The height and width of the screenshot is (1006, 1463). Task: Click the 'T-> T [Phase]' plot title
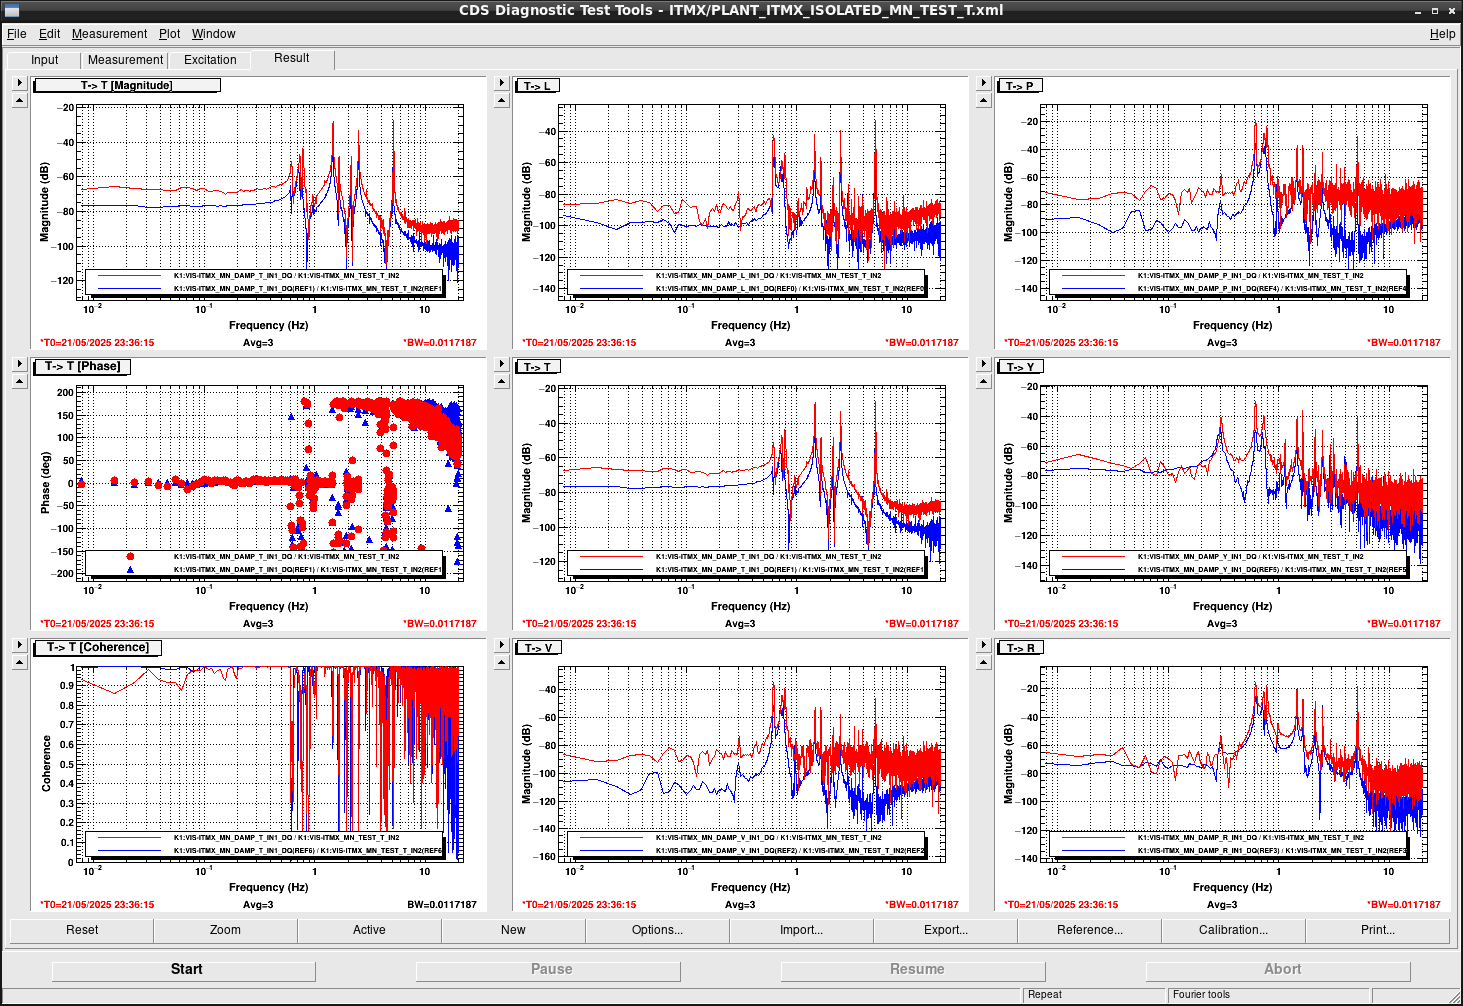point(82,366)
